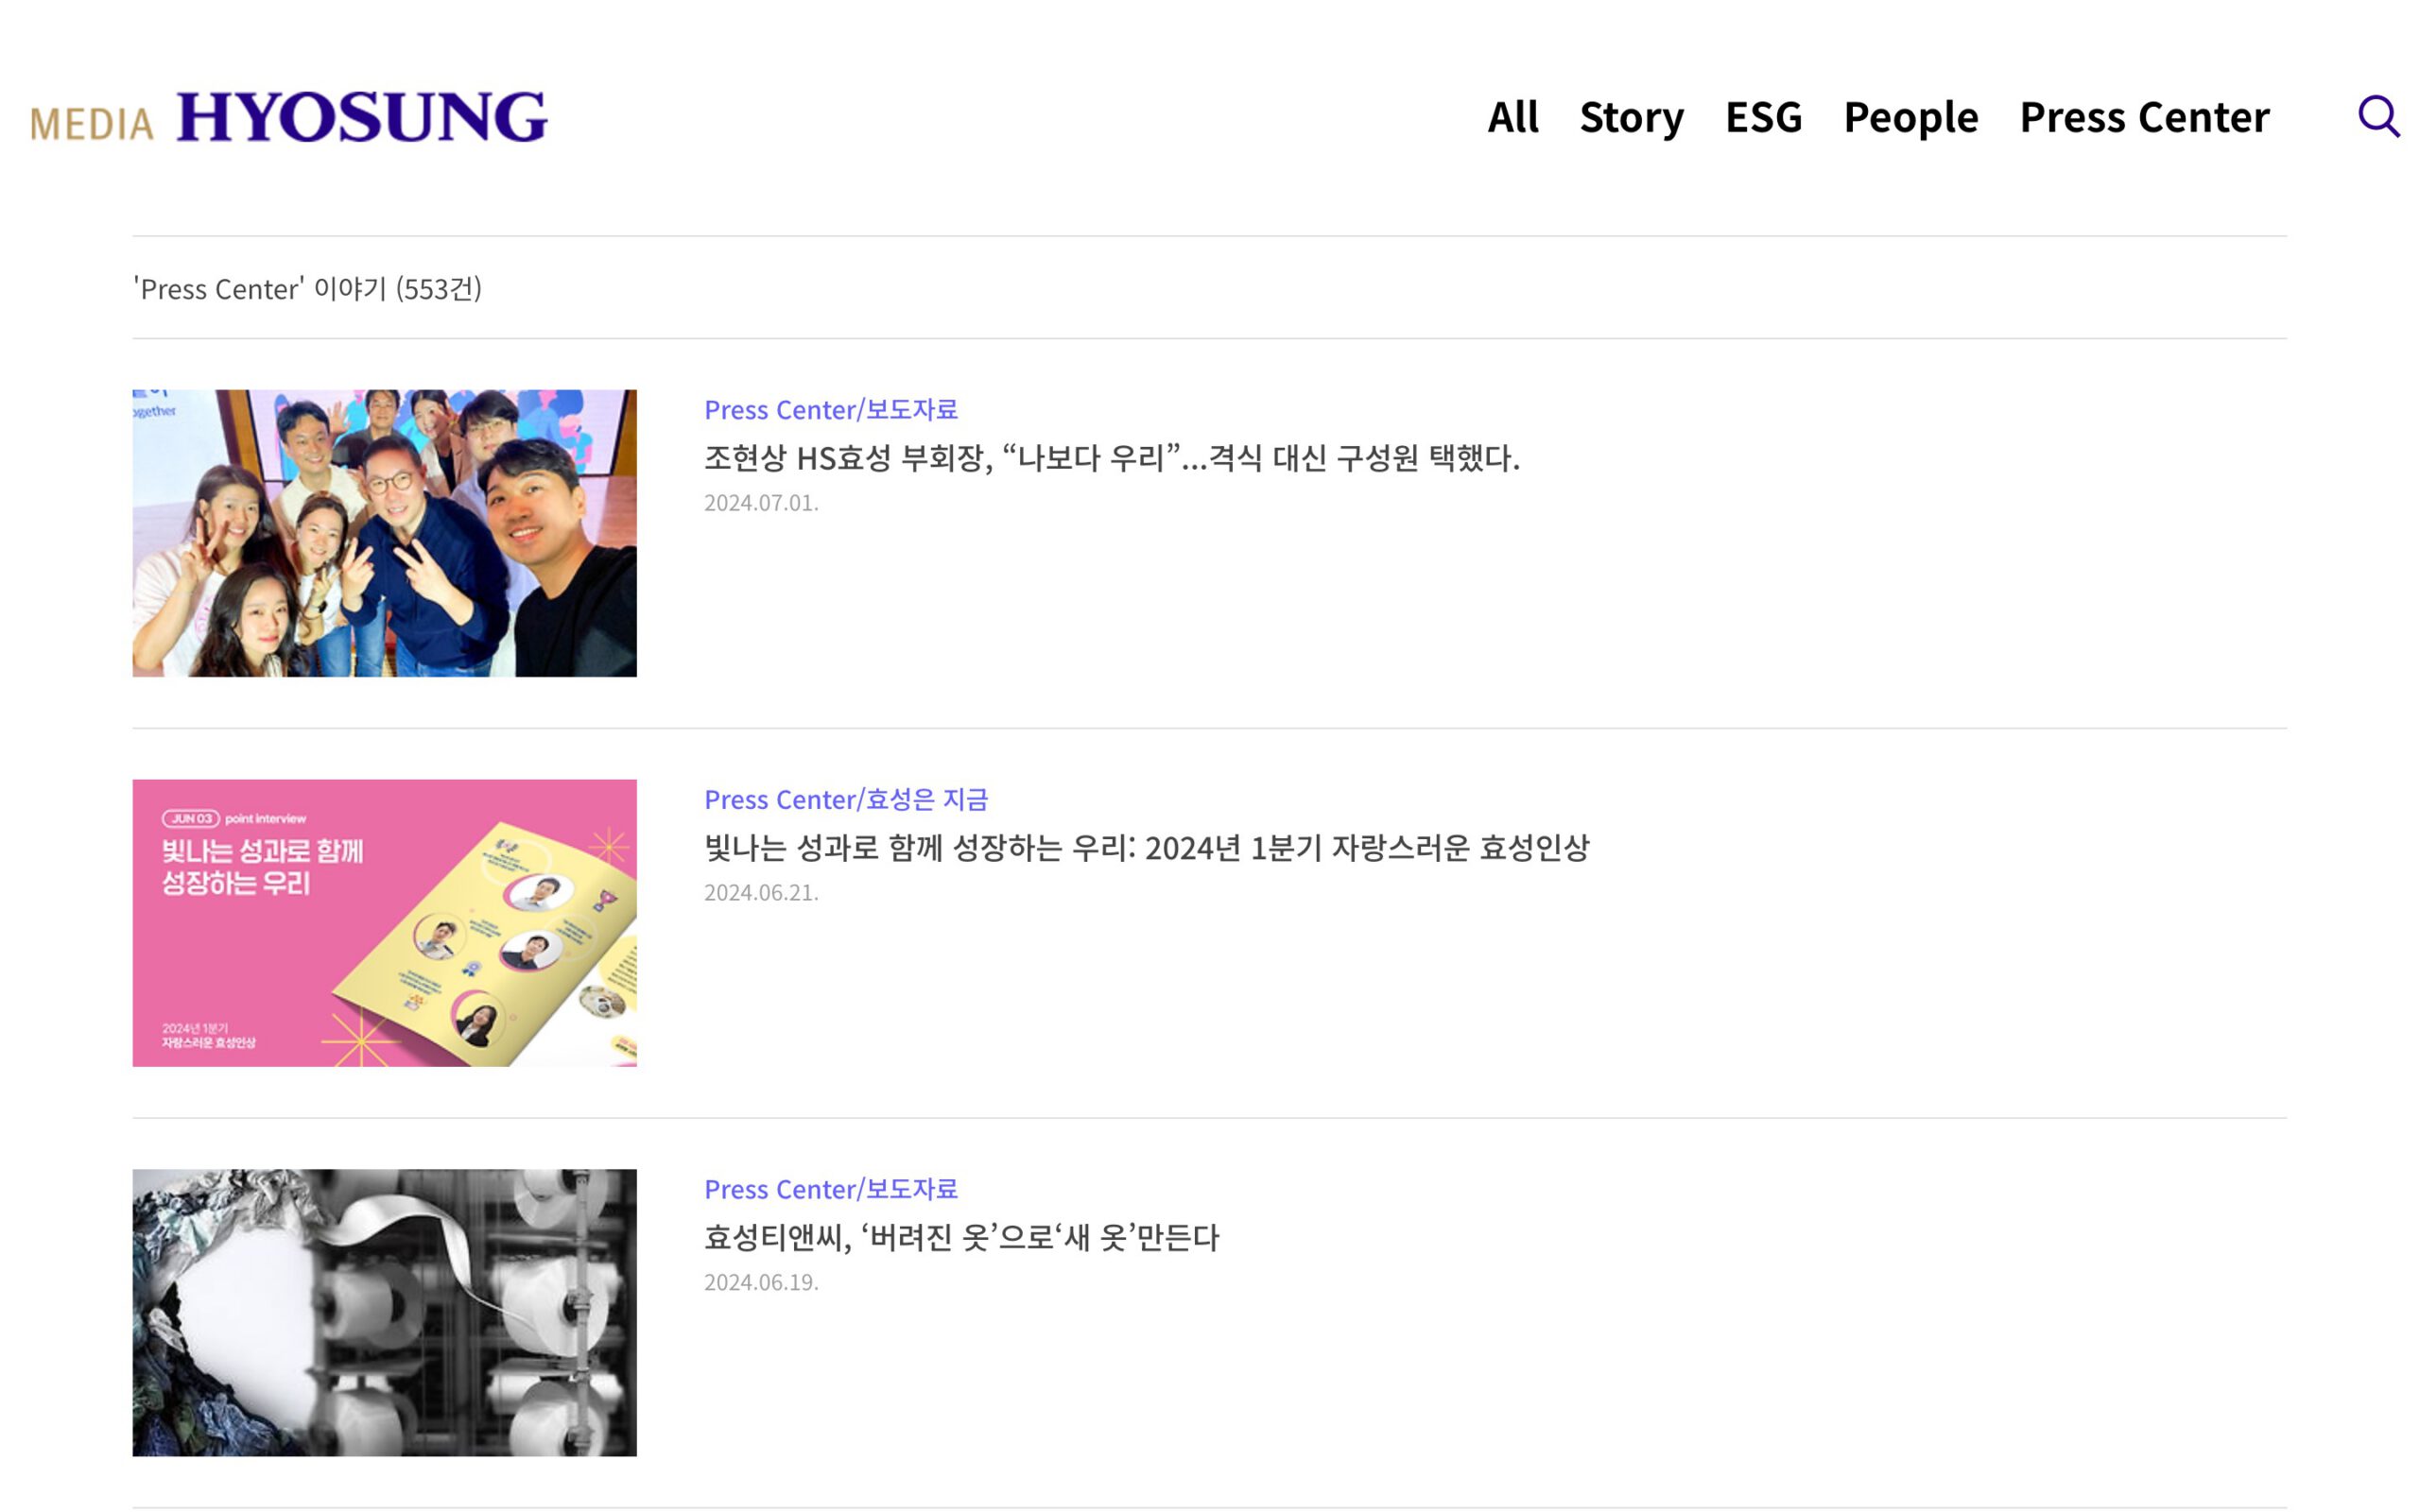2420x1512 pixels.
Task: Open the Press Center menu item
Action: [x=2144, y=117]
